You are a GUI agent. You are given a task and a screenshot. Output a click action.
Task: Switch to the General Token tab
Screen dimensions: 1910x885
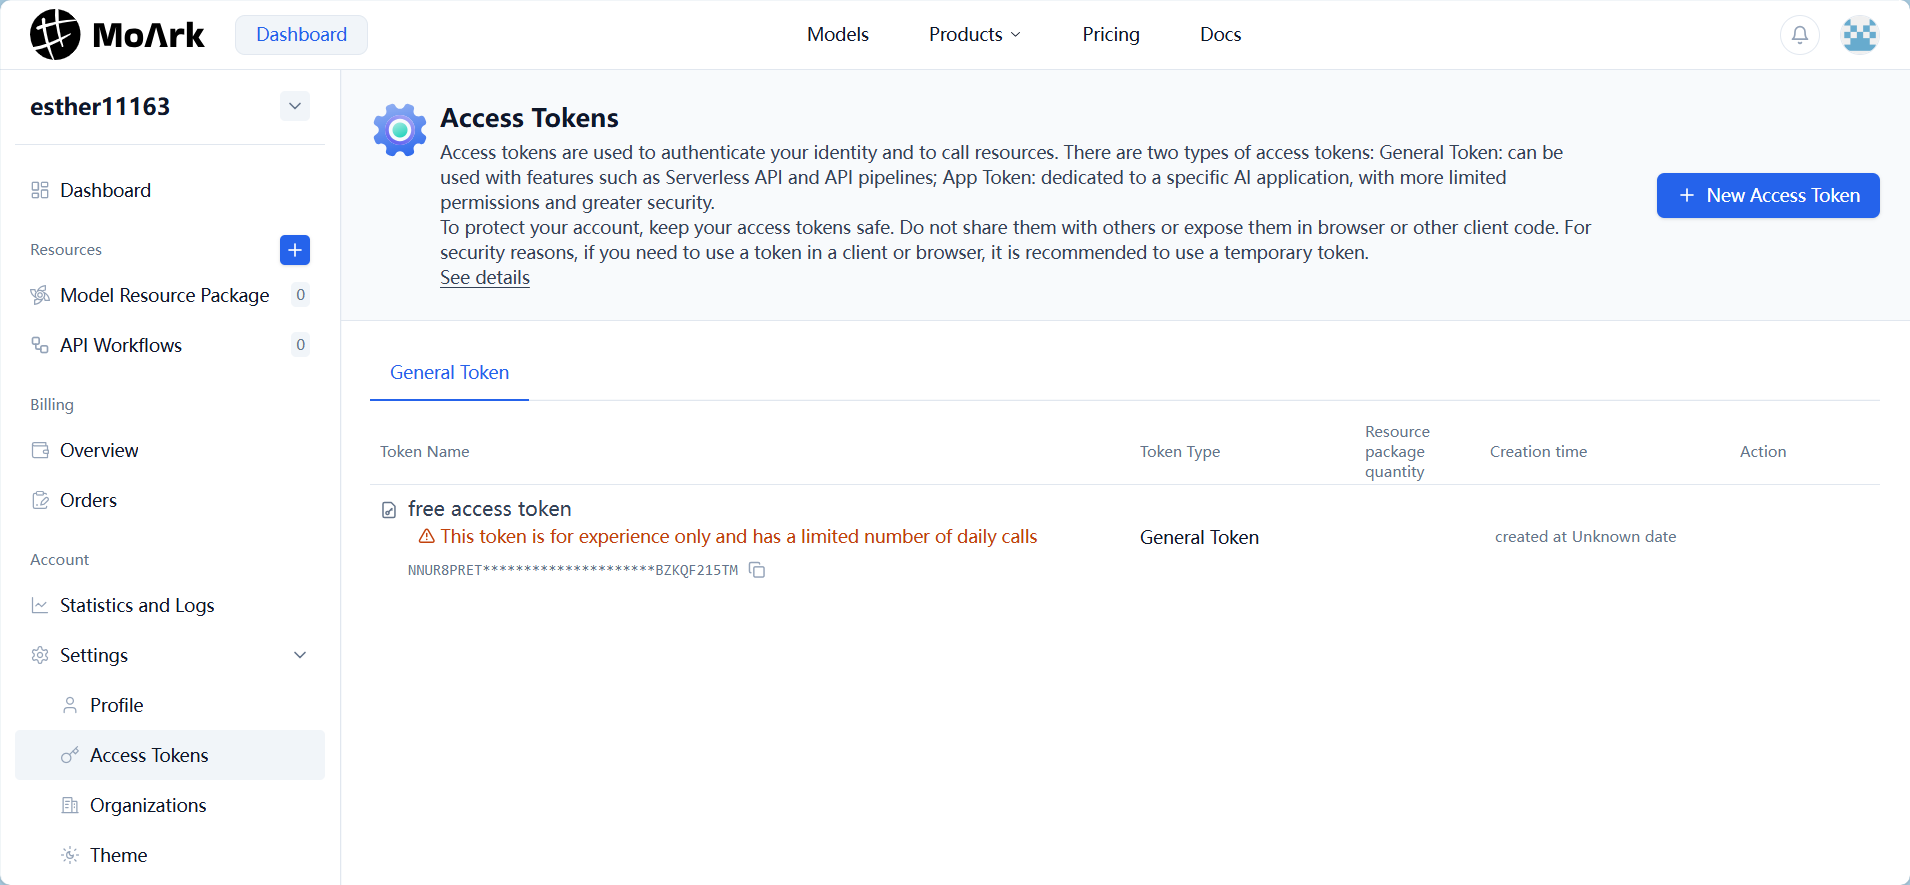[x=449, y=372]
